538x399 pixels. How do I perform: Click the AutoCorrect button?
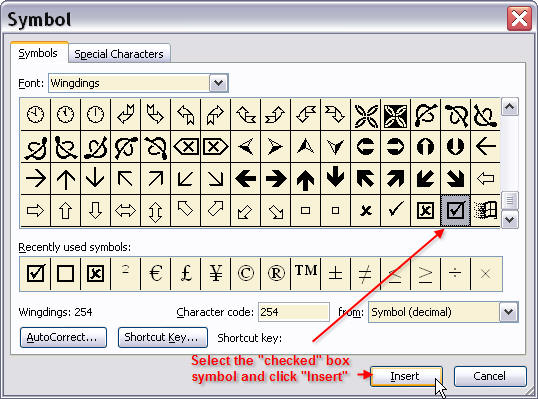63,337
